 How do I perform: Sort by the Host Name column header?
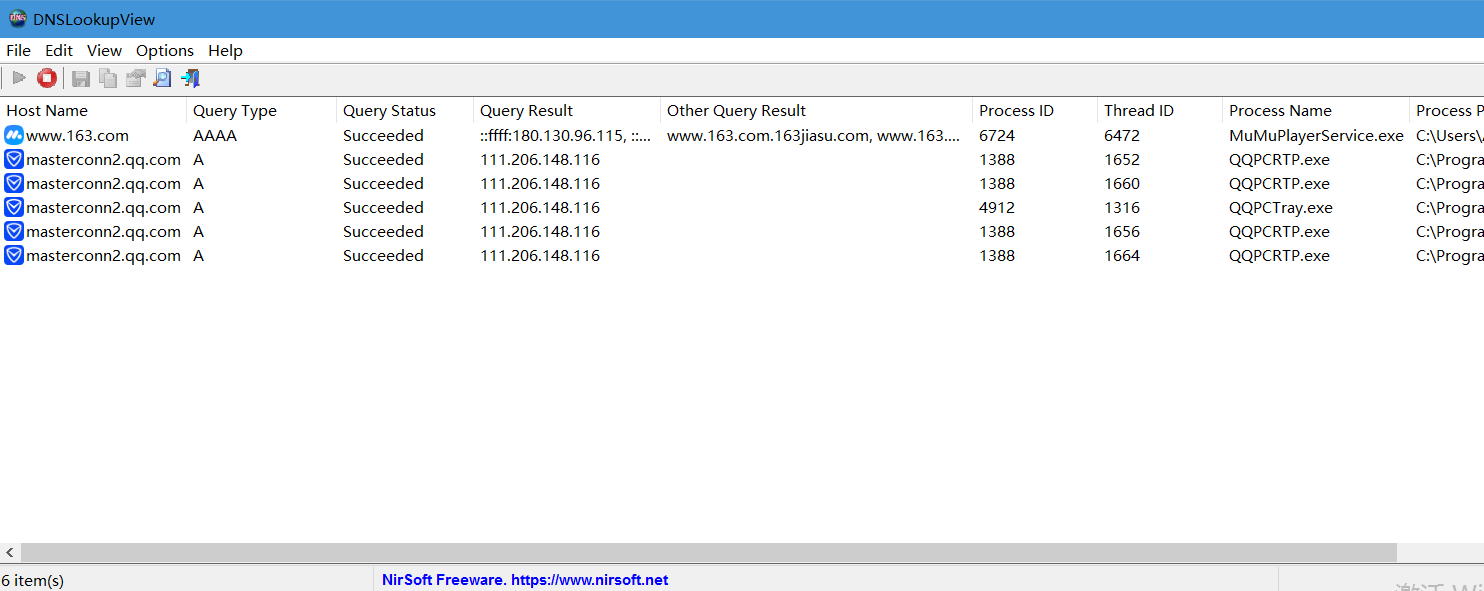click(93, 110)
